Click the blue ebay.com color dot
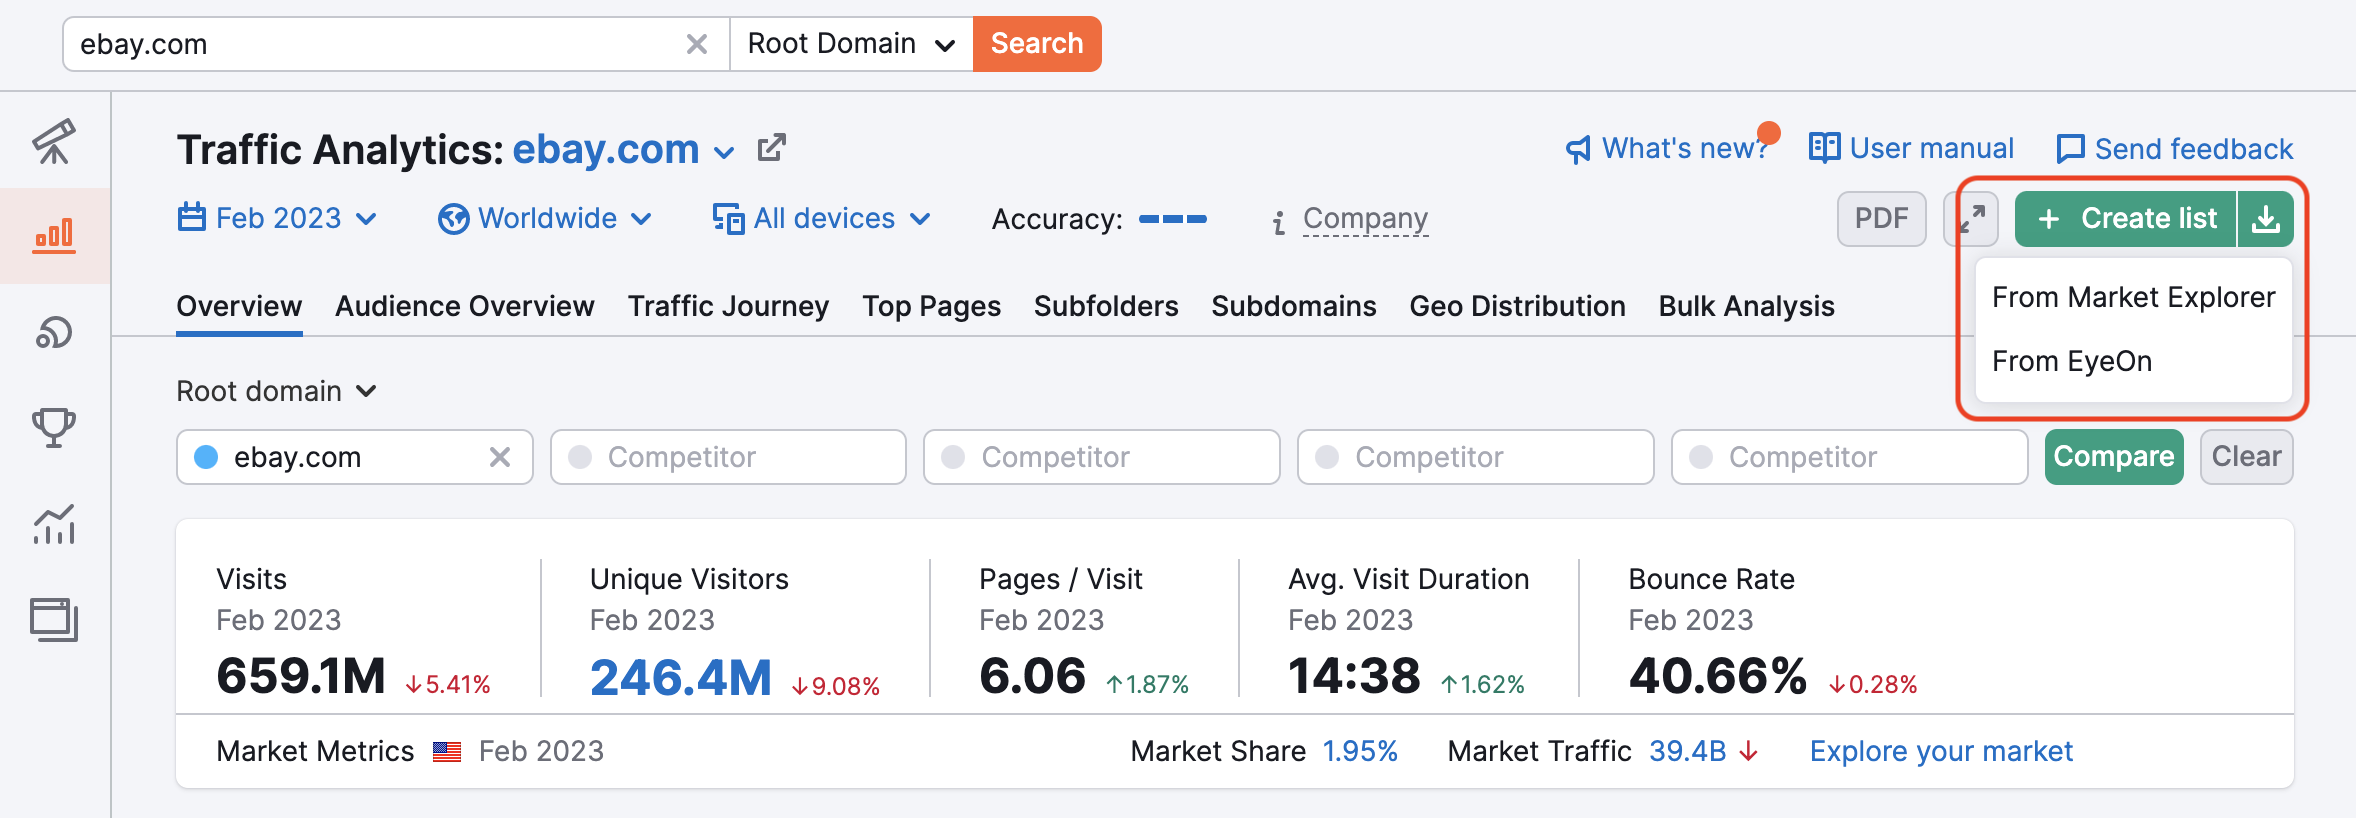 click(206, 457)
